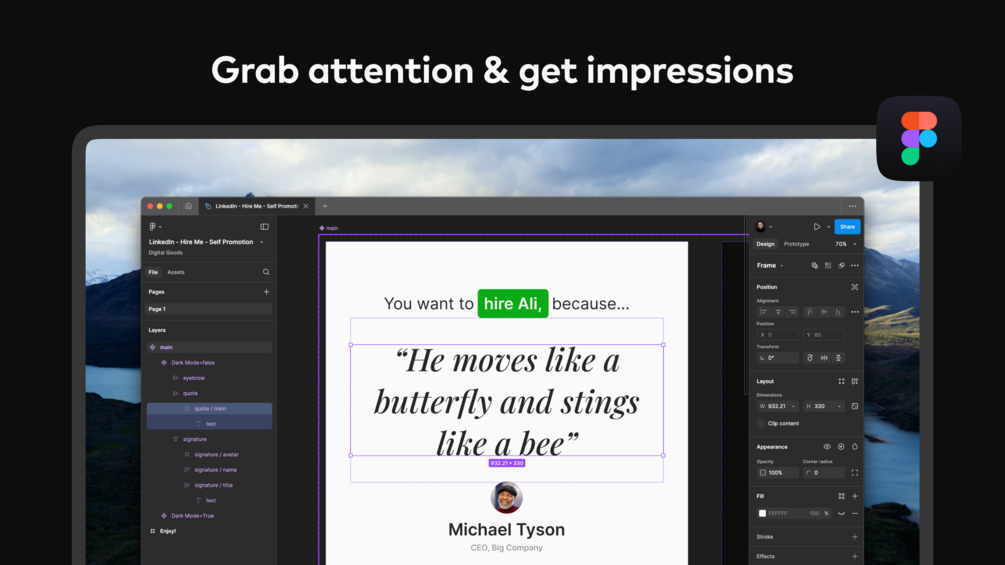The width and height of the screenshot is (1005, 565).
Task: Toggle layer visibility eye in Appearance
Action: 827,447
